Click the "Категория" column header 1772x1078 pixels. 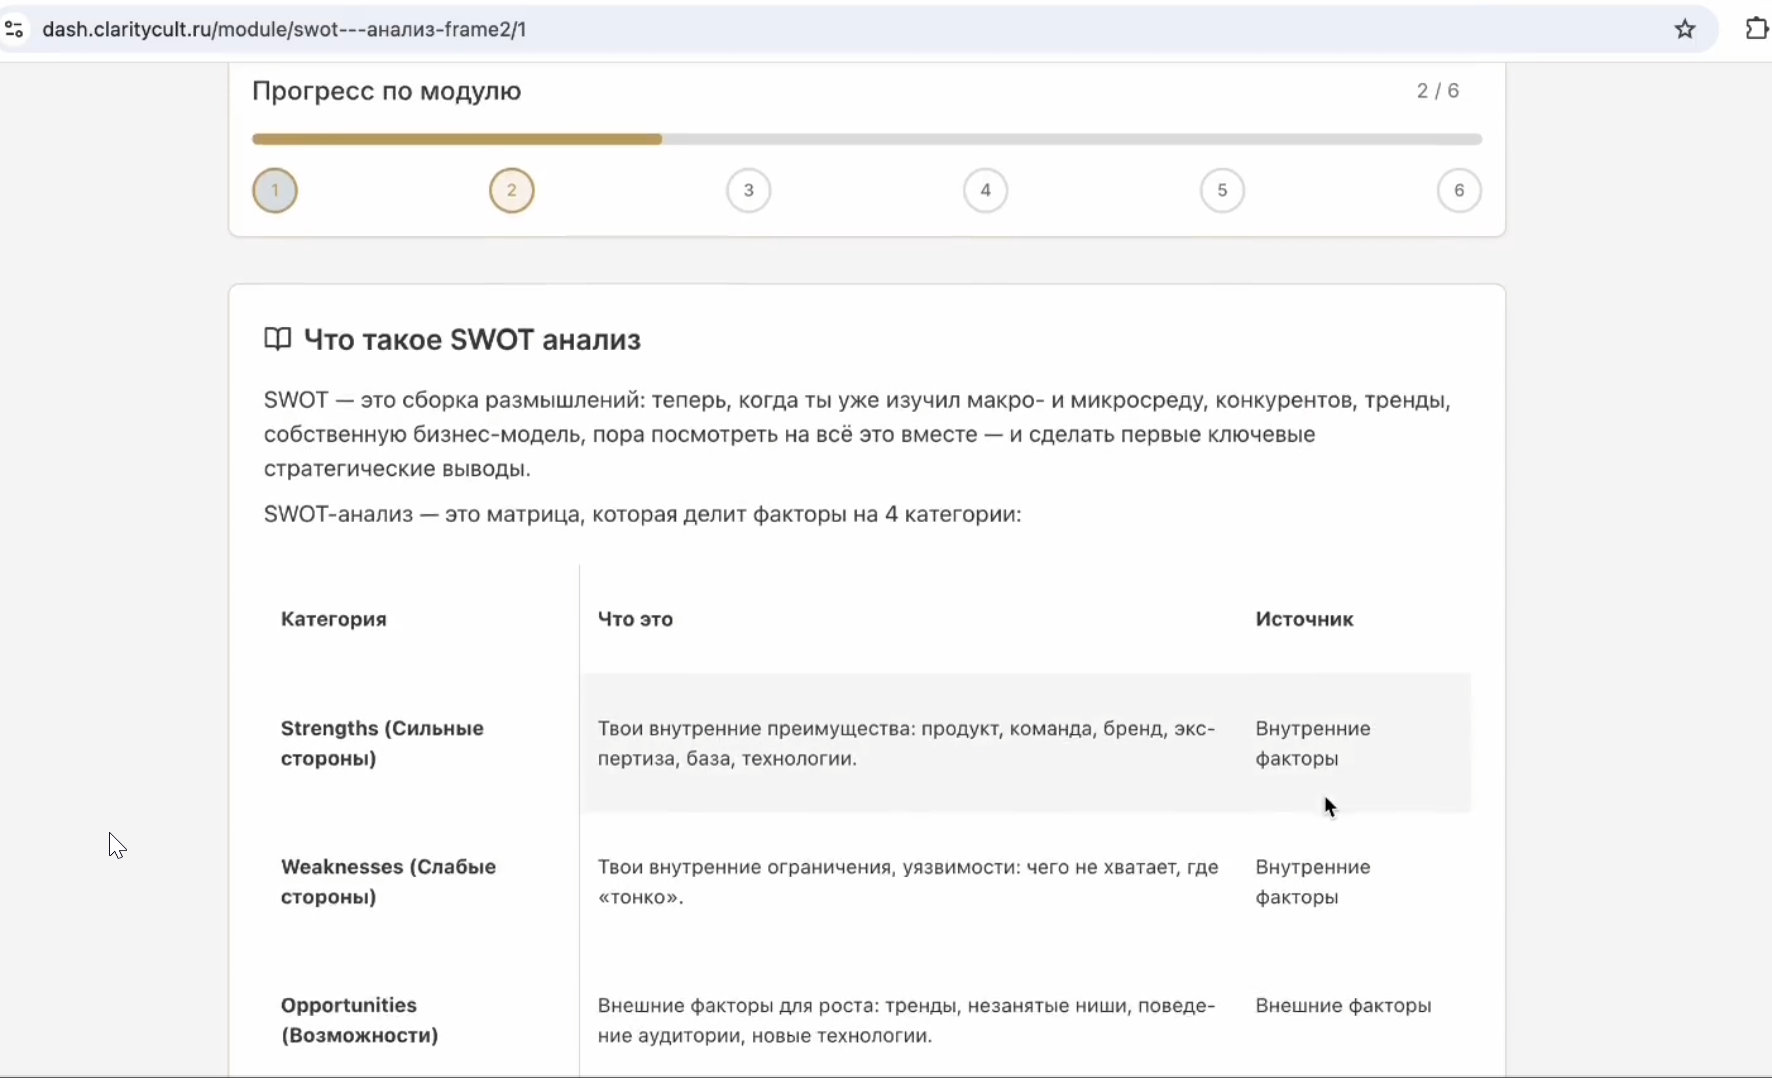click(x=334, y=619)
